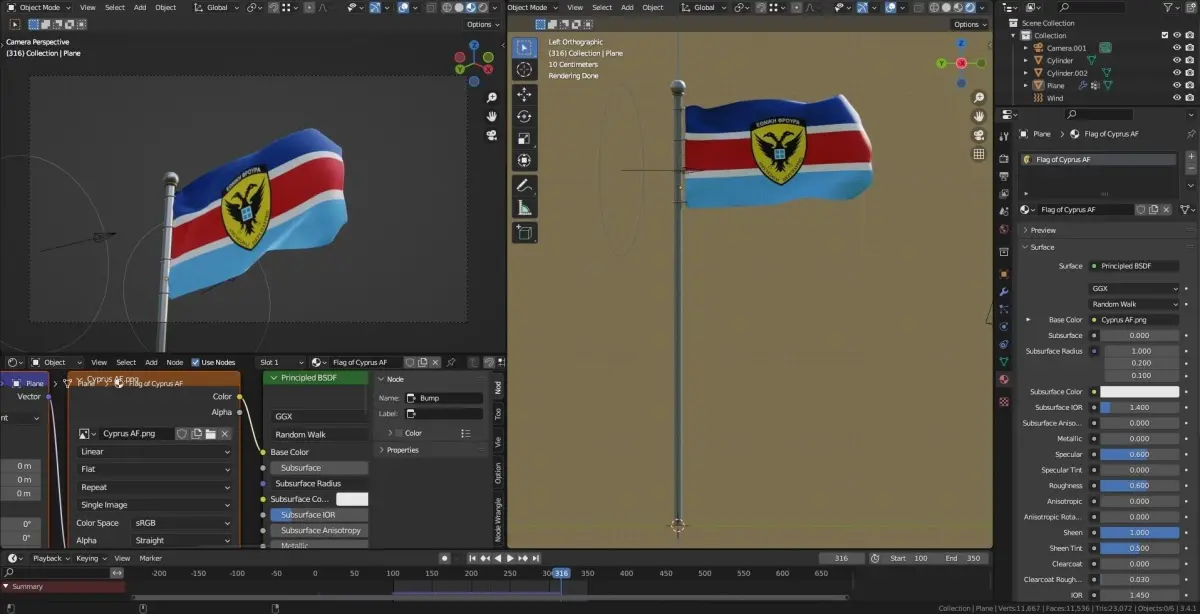Open the Linear interpolation dropdown
The height and width of the screenshot is (614, 1200).
coord(154,452)
